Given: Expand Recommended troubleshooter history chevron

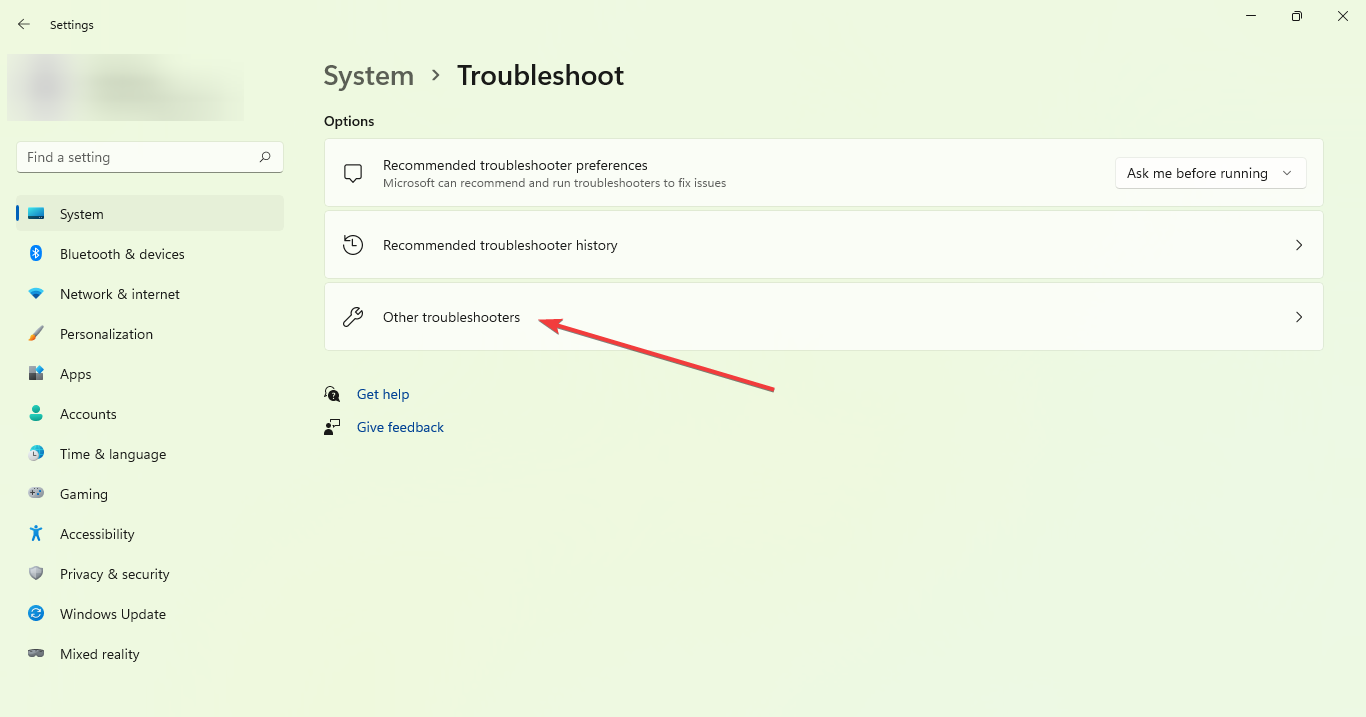Looking at the screenshot, I should (1299, 245).
